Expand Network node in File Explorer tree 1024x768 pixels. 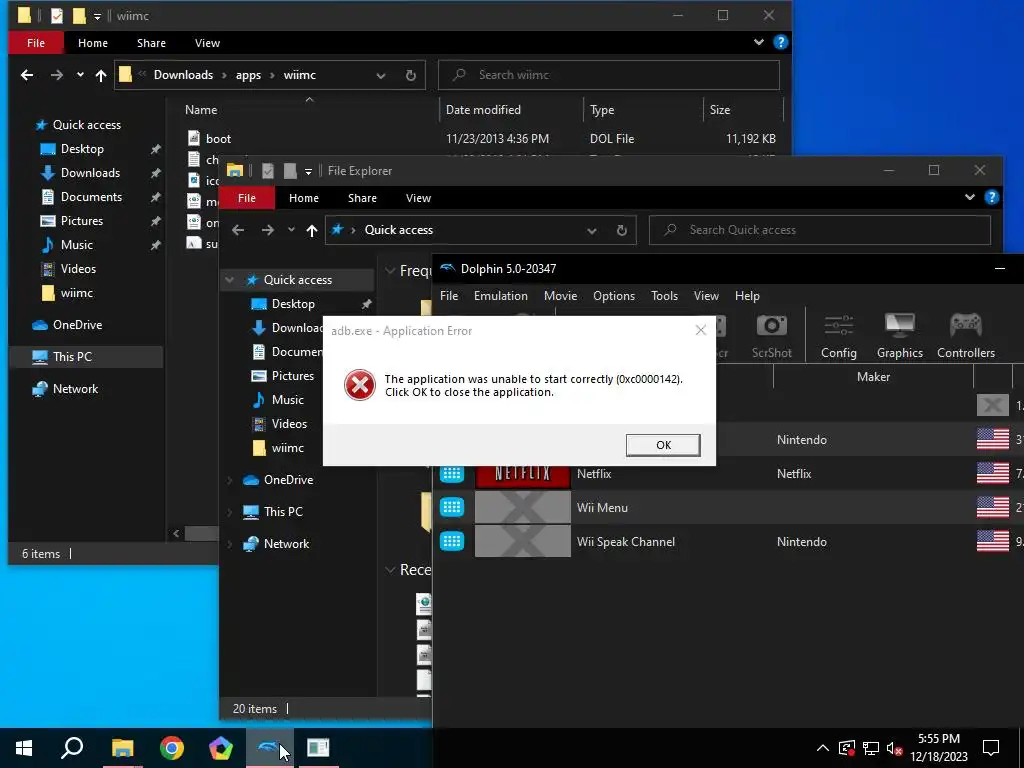pyautogui.click(x=230, y=544)
